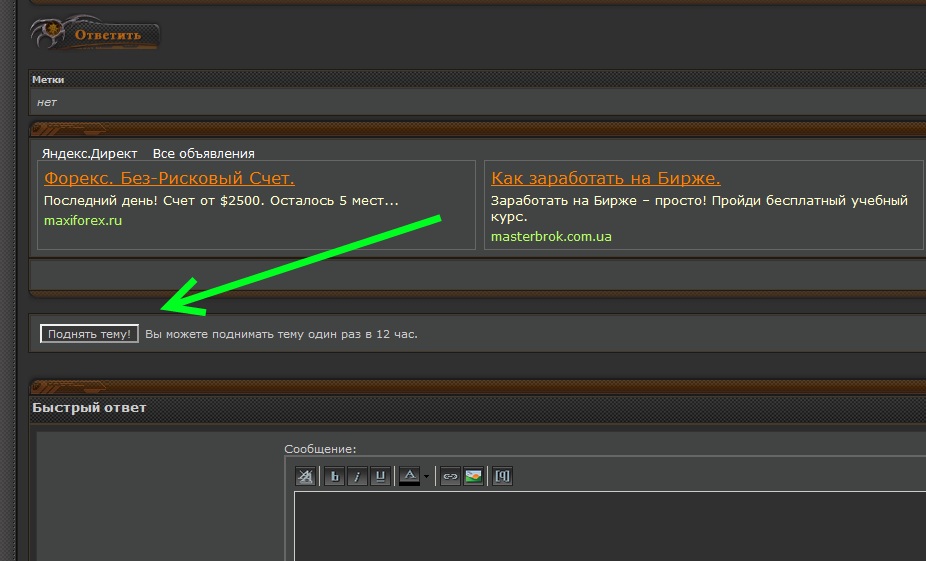Click the wrap quote tags icon
This screenshot has height=561, width=926.
pos(502,477)
